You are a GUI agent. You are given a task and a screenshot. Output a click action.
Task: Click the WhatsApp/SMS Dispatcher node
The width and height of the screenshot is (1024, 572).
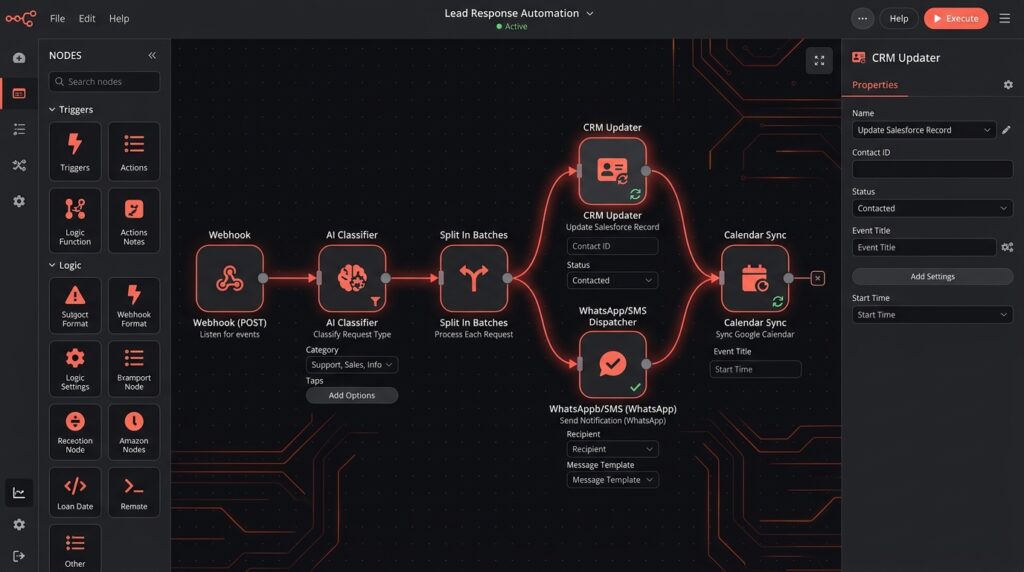pos(613,364)
